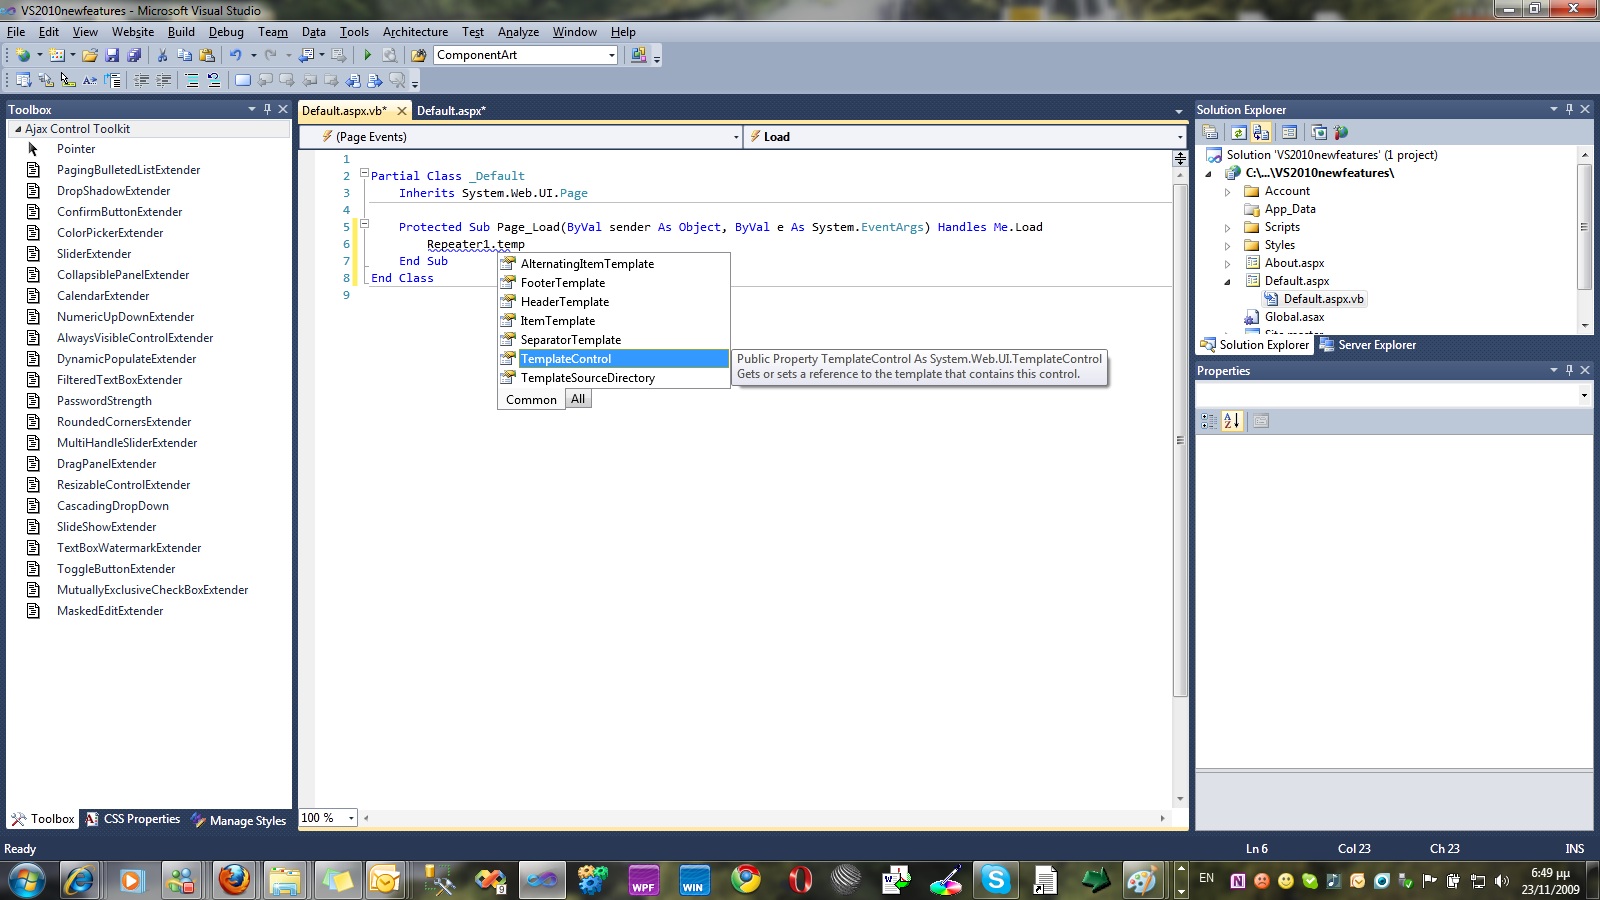Collapse the Default.aspx node
The height and width of the screenshot is (900, 1600).
[1228, 282]
